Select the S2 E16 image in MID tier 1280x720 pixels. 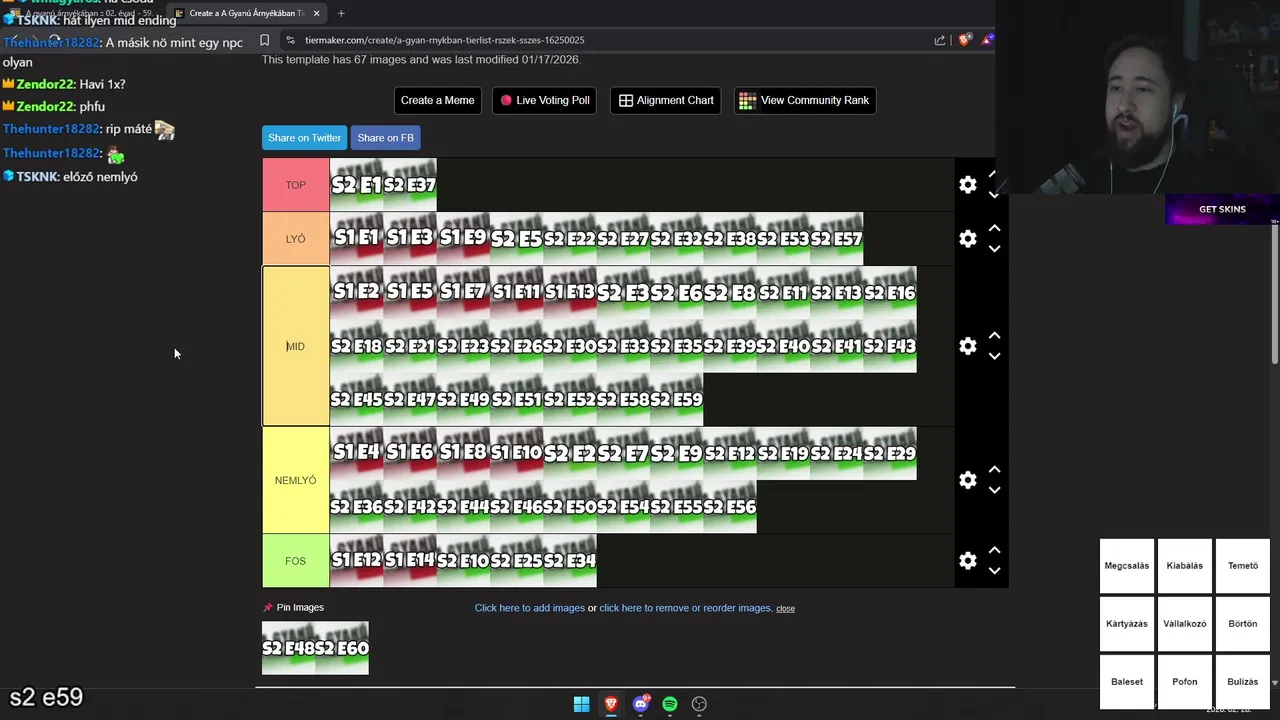pyautogui.click(x=890, y=292)
